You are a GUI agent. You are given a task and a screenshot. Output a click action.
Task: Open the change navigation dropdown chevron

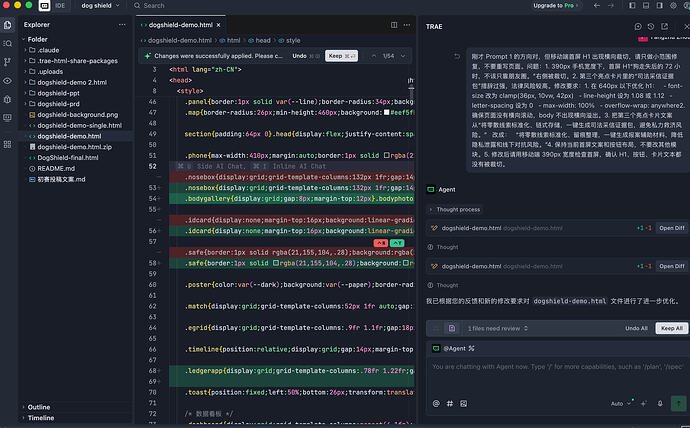tap(403, 56)
